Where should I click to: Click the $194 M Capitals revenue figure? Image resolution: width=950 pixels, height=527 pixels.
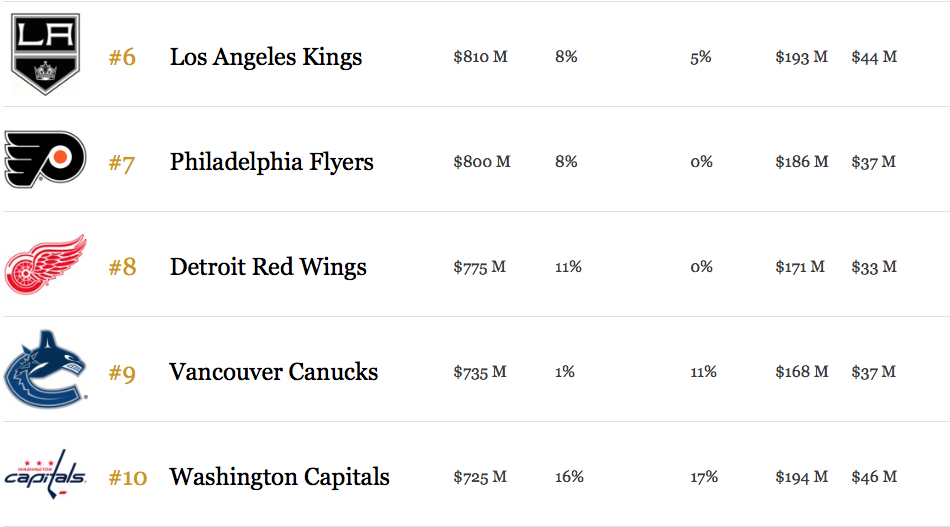coord(802,477)
